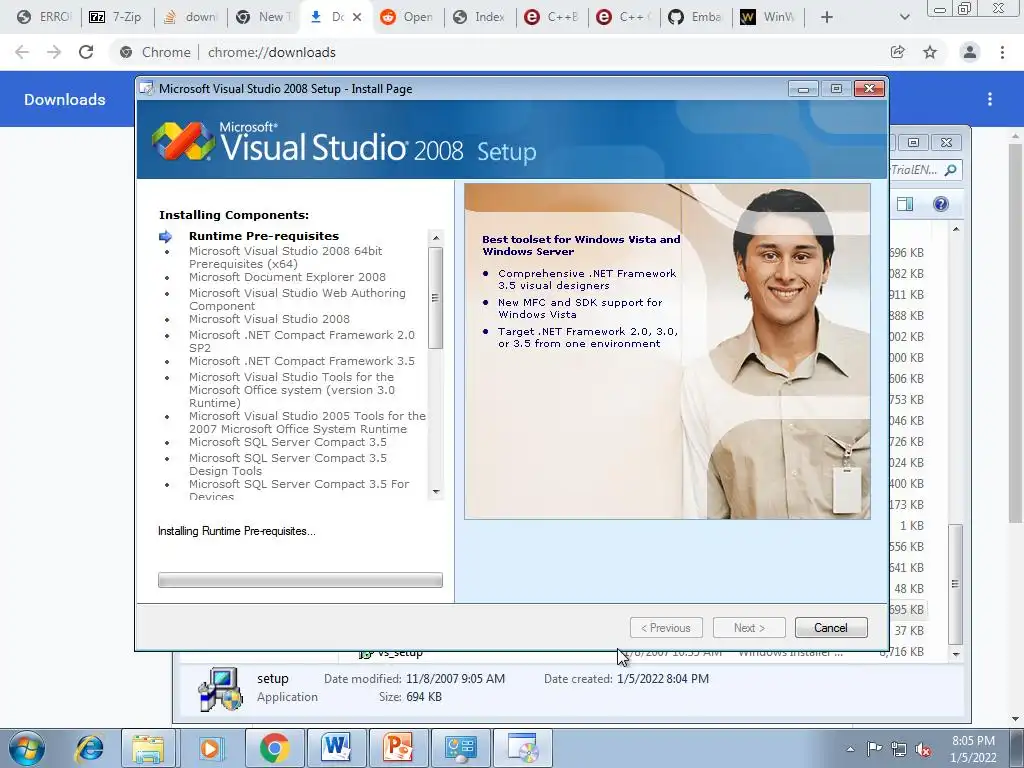The image size is (1024, 768).
Task: Click the component list scrollbar thumb
Action: click(x=436, y=298)
